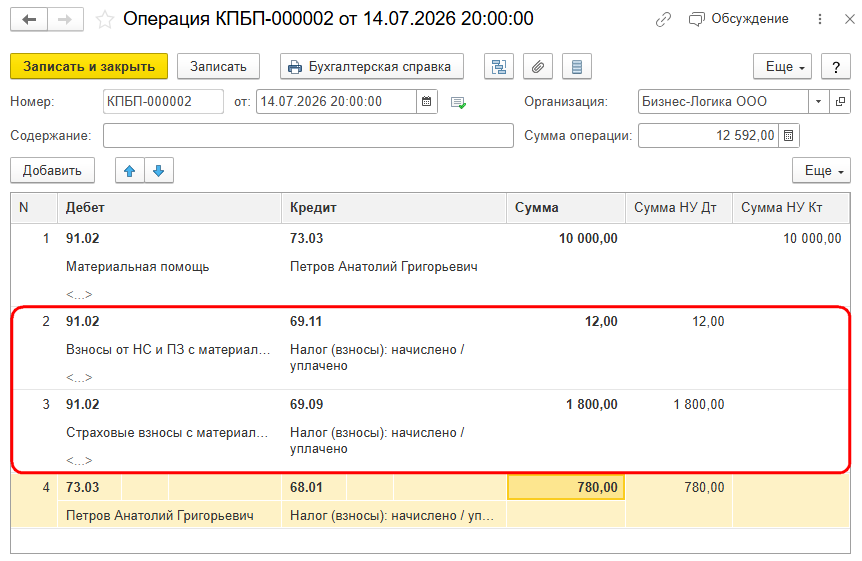Close the operation form with the X
The height and width of the screenshot is (561, 862).
click(849, 19)
